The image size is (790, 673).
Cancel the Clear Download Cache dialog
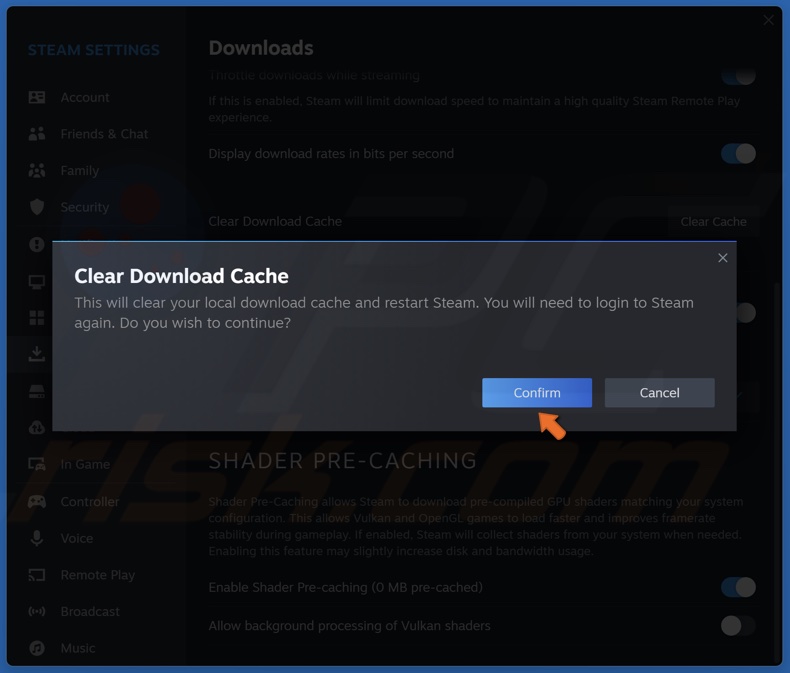tap(660, 393)
